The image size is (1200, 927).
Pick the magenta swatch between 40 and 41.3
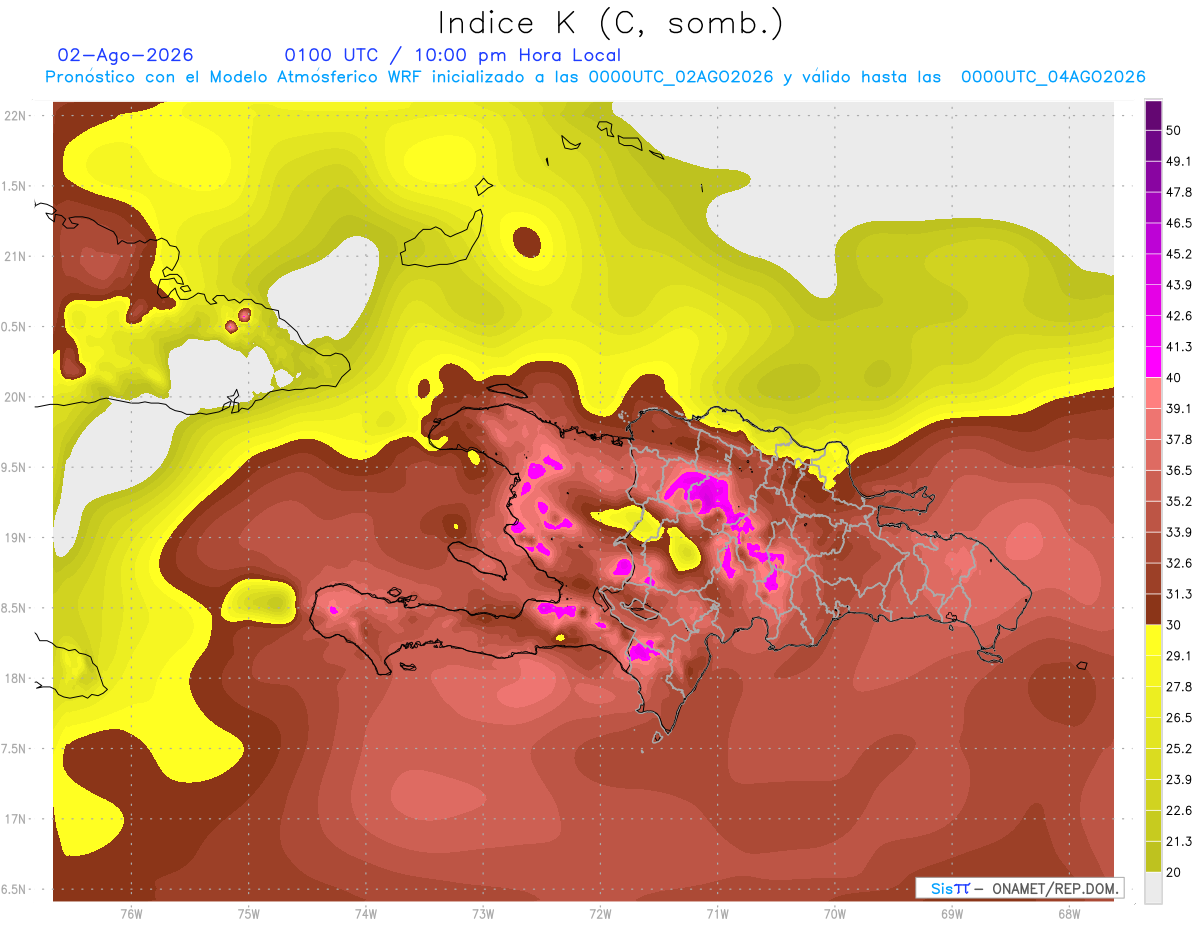click(x=1153, y=362)
